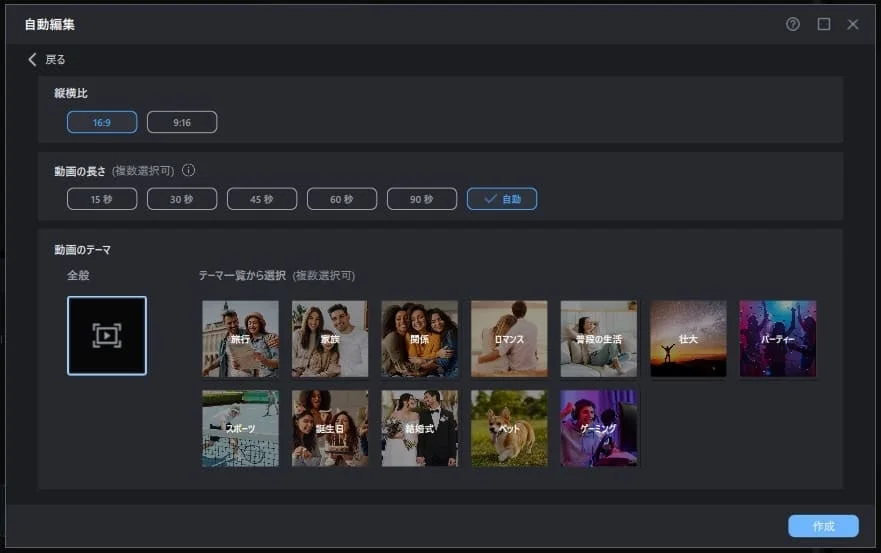Pick the パーティー party theme
The image size is (881, 553).
pyautogui.click(x=777, y=339)
